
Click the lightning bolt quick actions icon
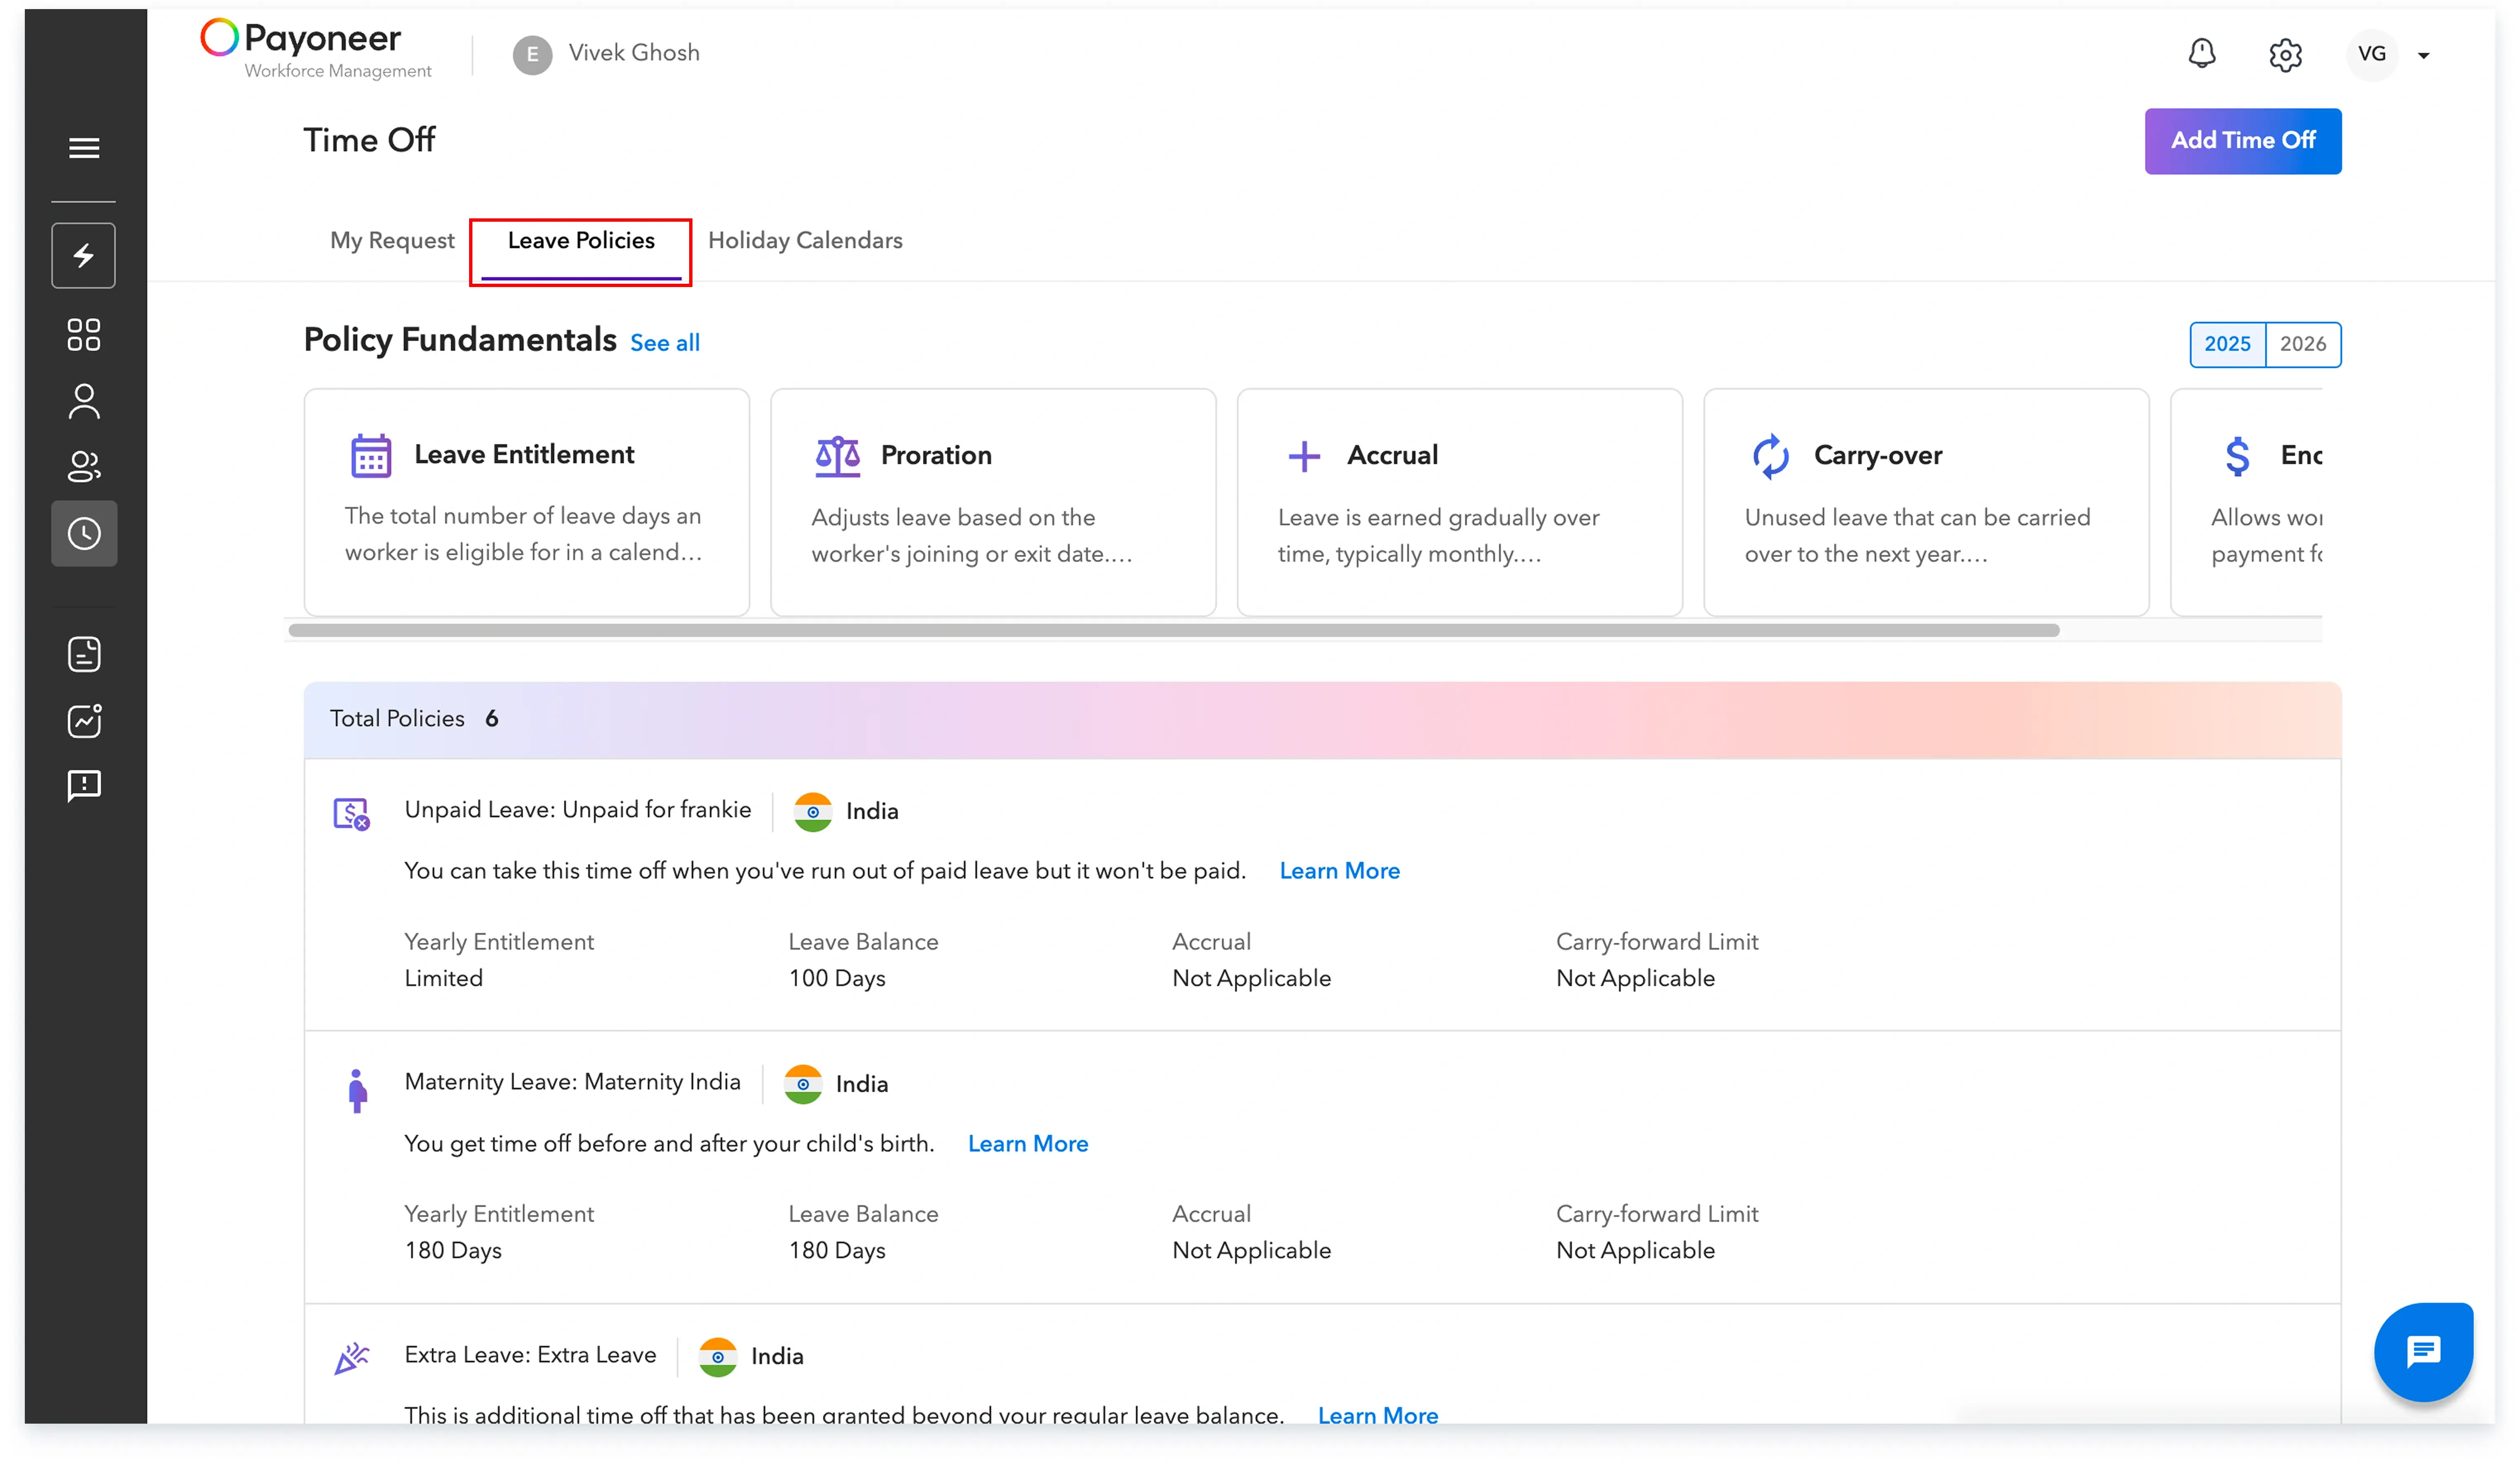tap(84, 255)
